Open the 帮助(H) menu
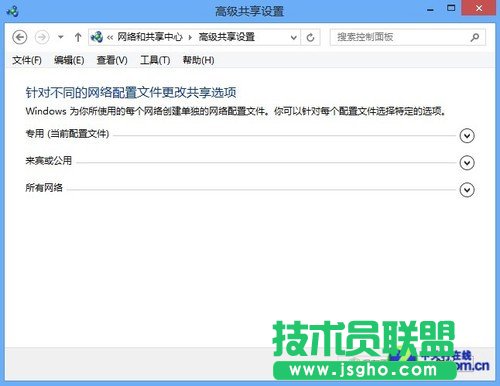This screenshot has height=386, width=500. pyautogui.click(x=198, y=60)
